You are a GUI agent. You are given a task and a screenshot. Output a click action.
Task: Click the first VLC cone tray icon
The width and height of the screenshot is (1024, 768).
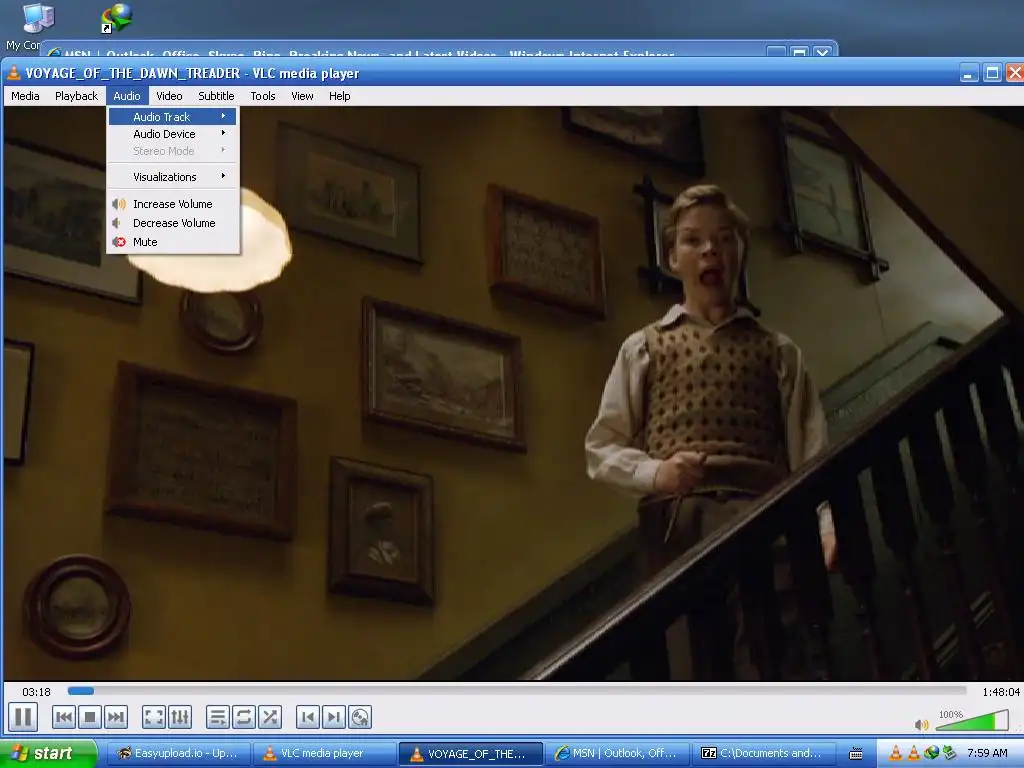point(896,754)
